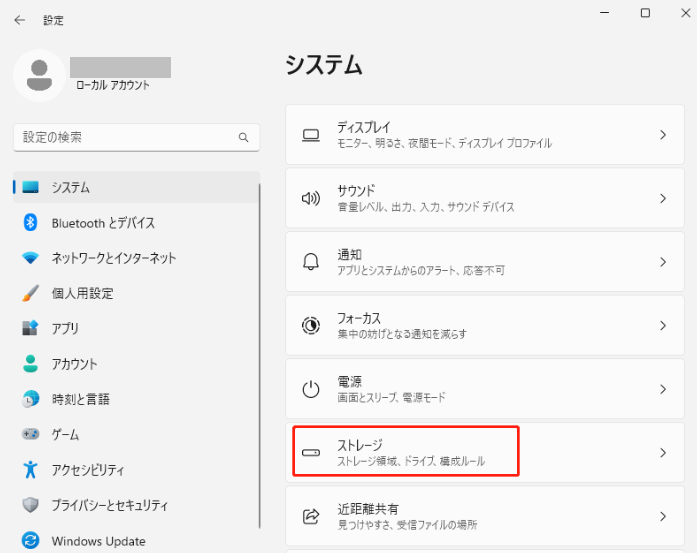This screenshot has width=697, height=553.
Task: Click the Bluetooth icon in the sidebar
Action: tap(30, 223)
